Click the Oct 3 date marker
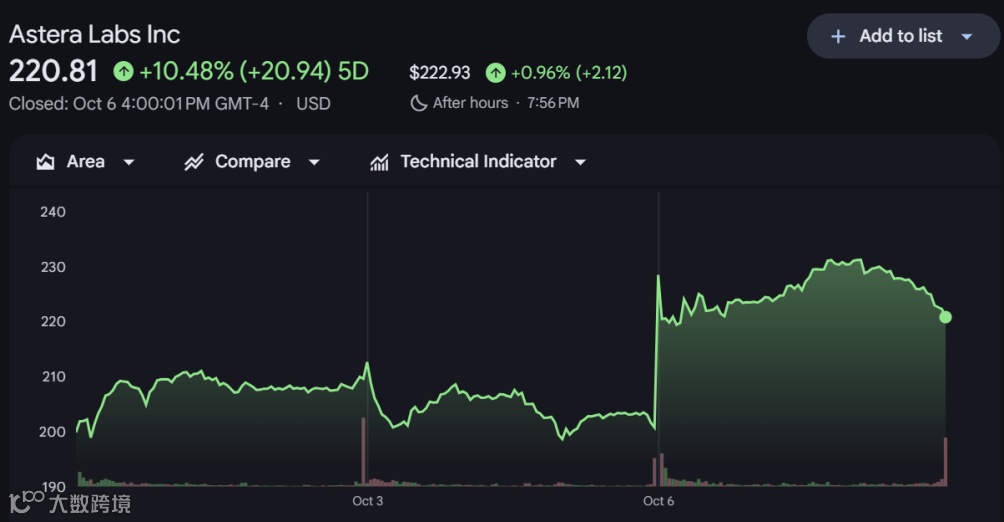1004x522 pixels. coord(367,501)
